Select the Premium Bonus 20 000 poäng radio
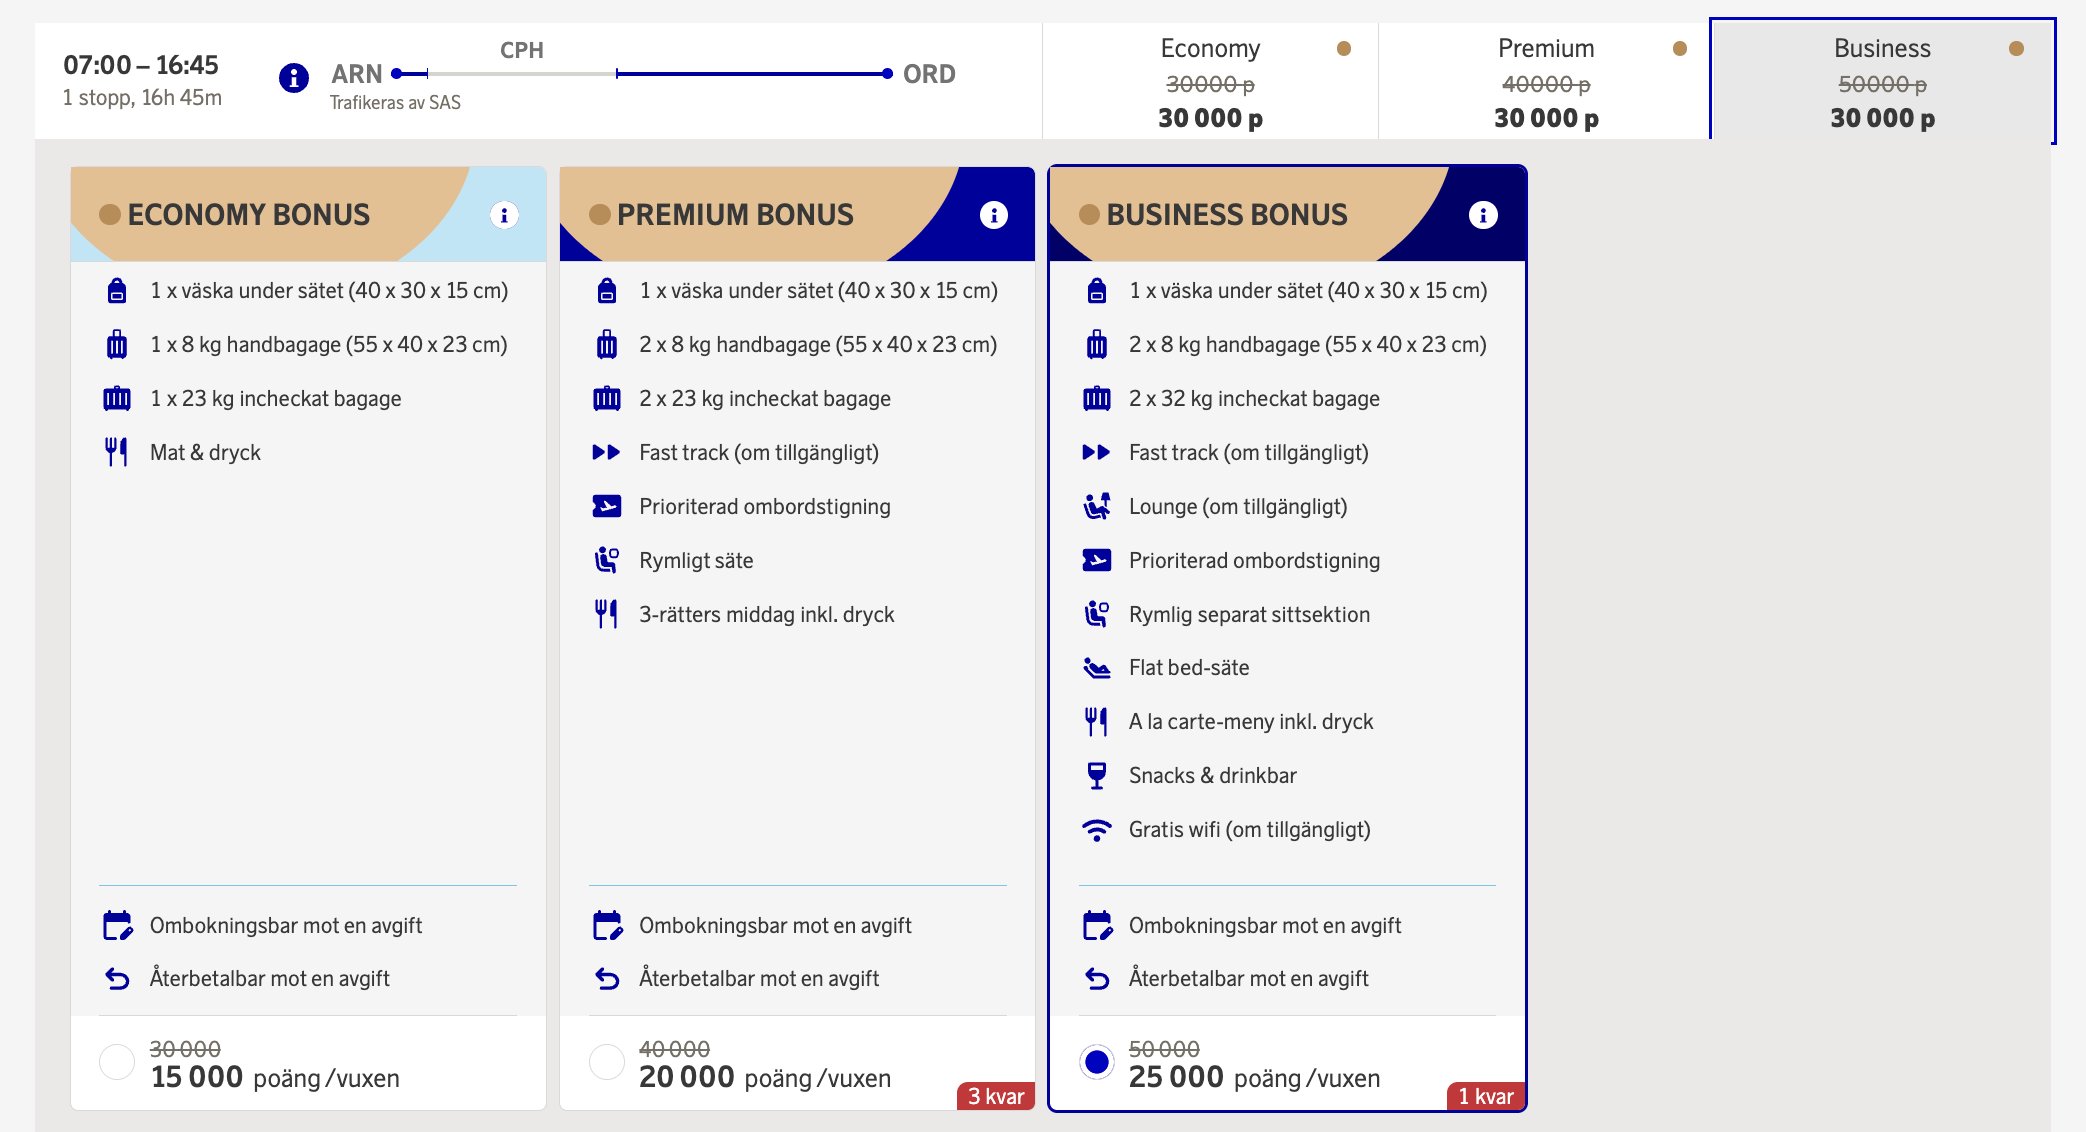The width and height of the screenshot is (2086, 1132). (606, 1062)
